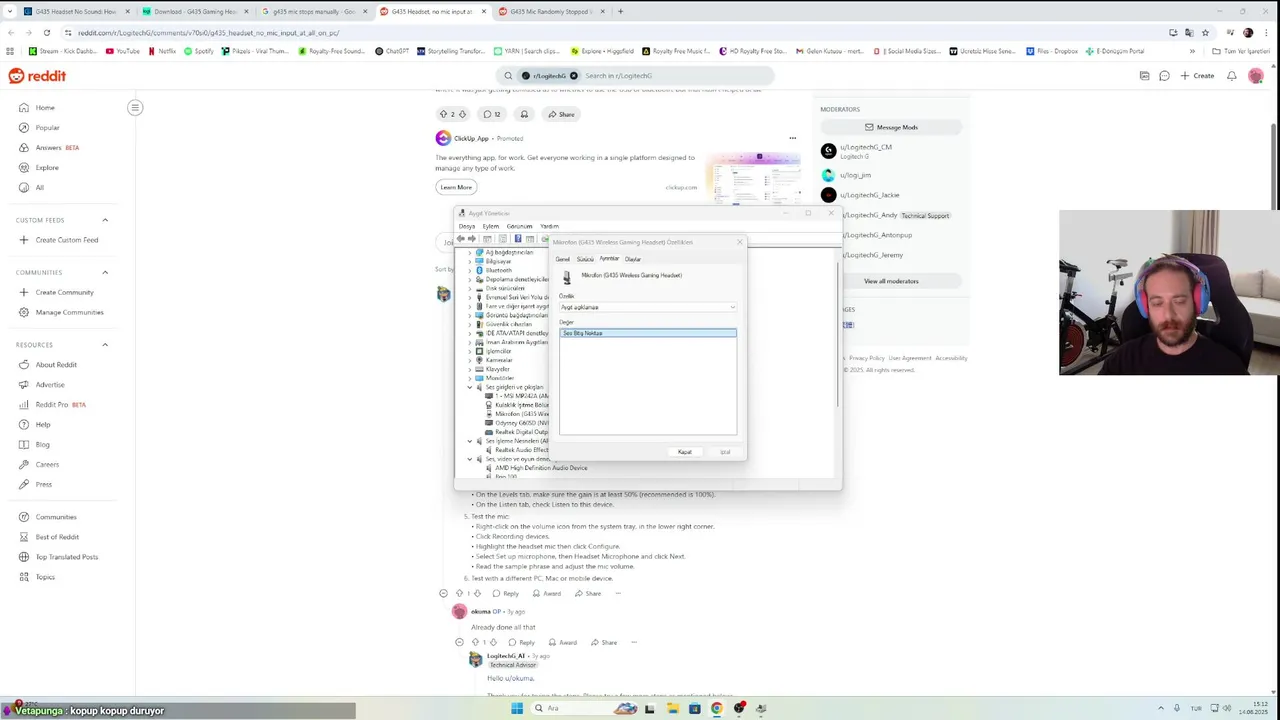Open Görünüm menu in Aygıt Yöneticisi

point(519,226)
